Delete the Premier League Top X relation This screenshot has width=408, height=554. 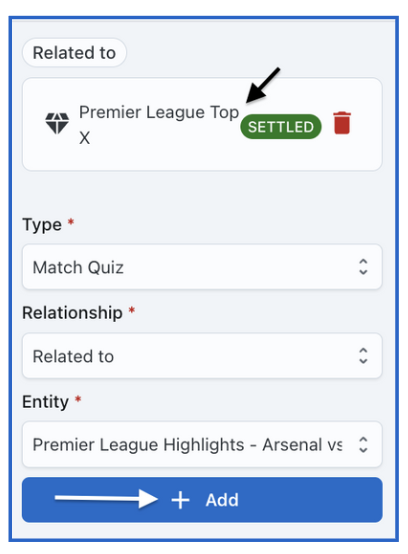click(342, 123)
